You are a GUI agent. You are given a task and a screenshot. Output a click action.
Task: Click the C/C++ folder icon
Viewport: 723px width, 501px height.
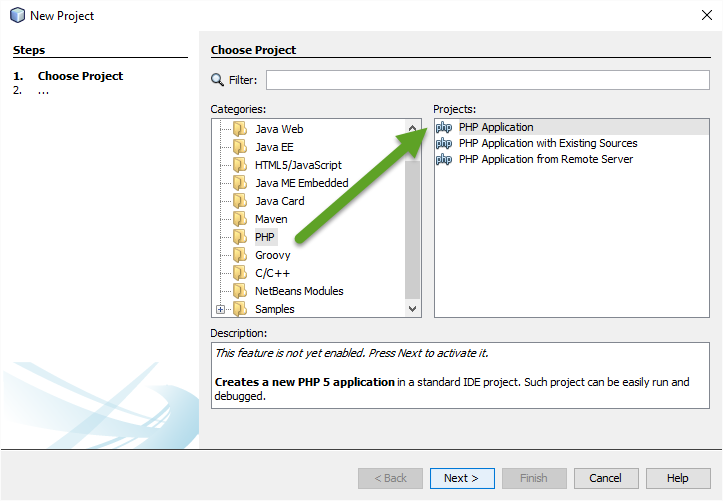[240, 272]
